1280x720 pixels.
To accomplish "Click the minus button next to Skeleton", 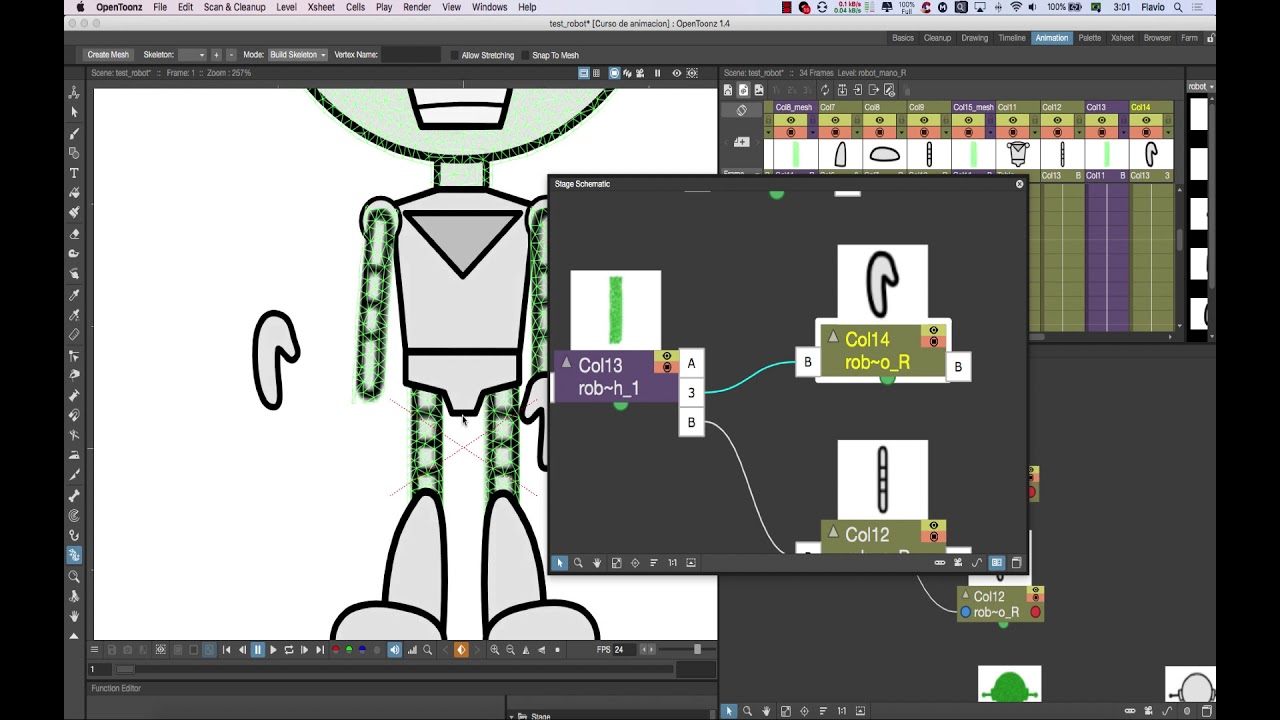I will [x=231, y=55].
